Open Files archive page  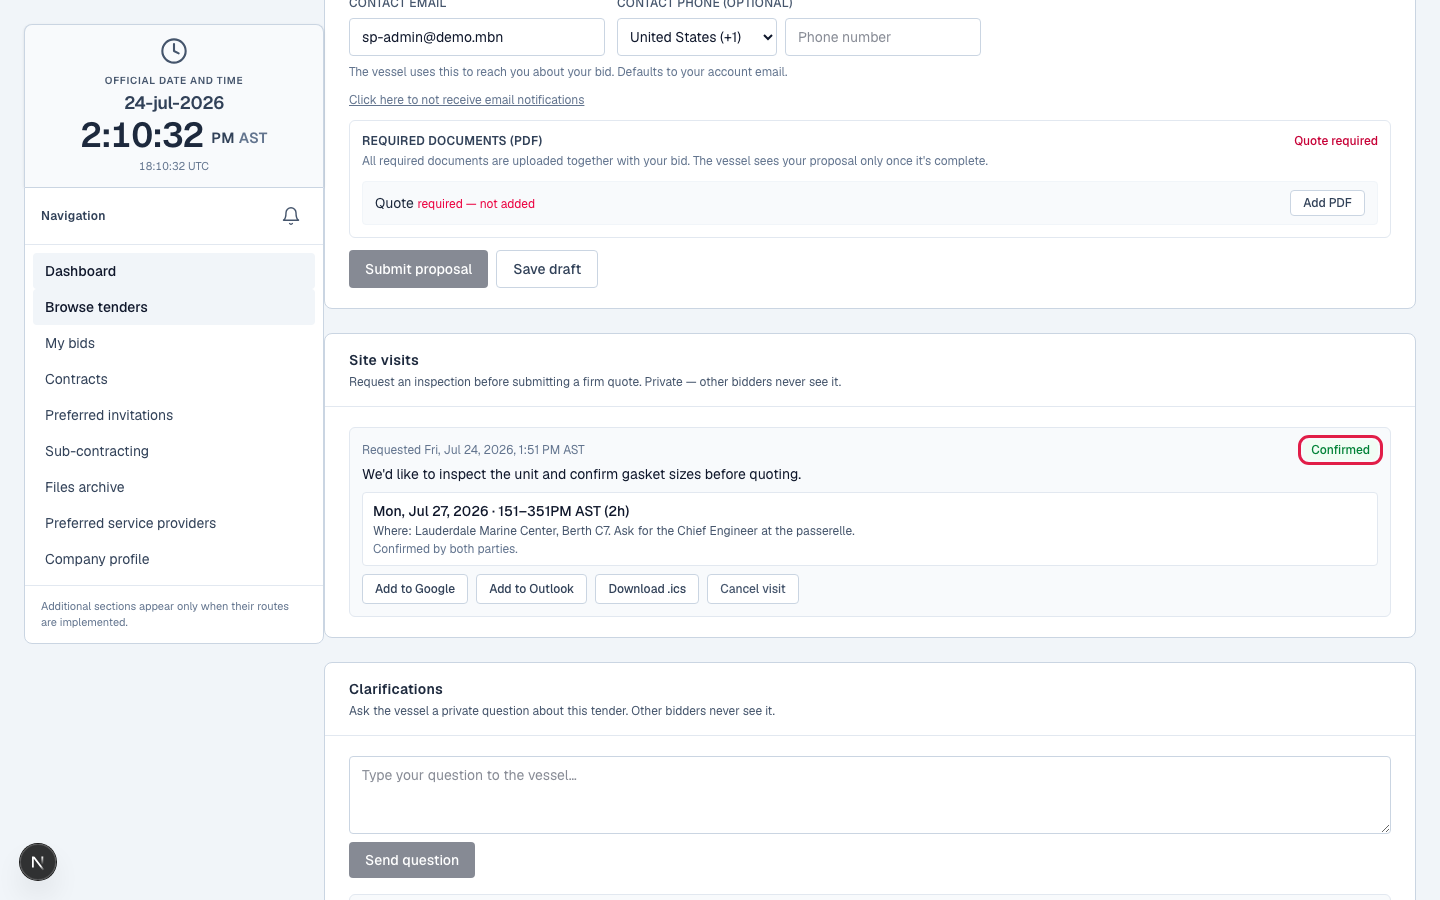pyautogui.click(x=174, y=487)
